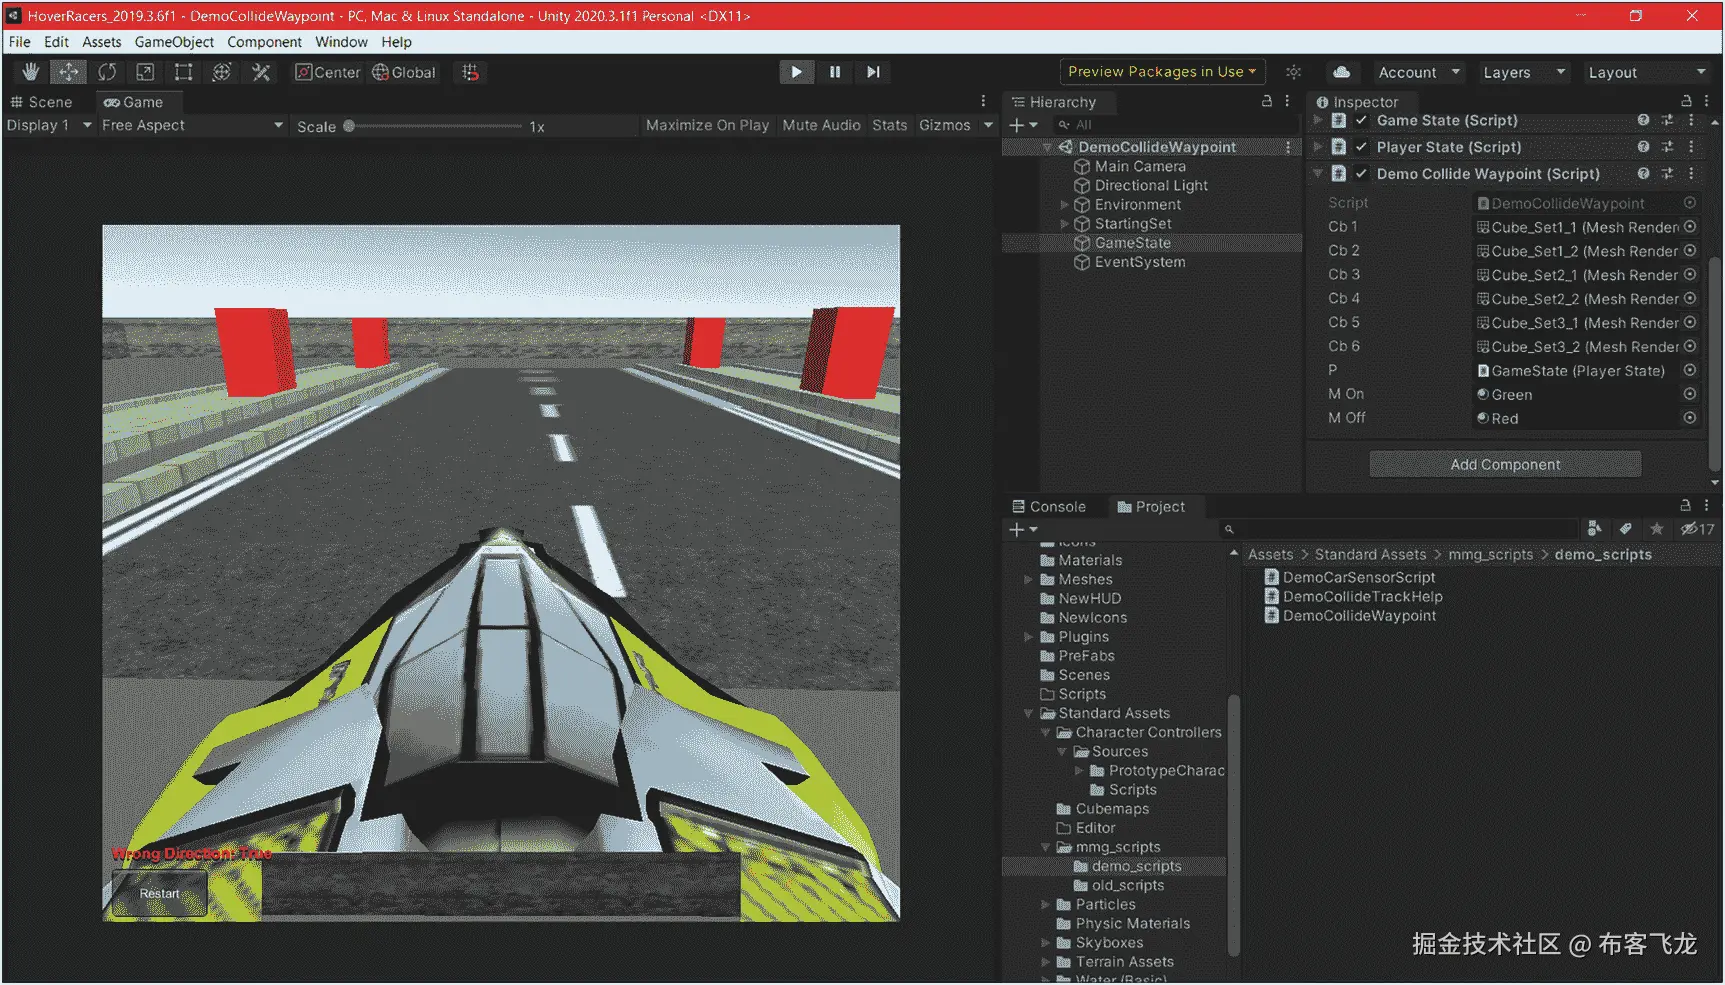Open Hierarchy create plus button
1725x985 pixels.
click(x=1023, y=125)
